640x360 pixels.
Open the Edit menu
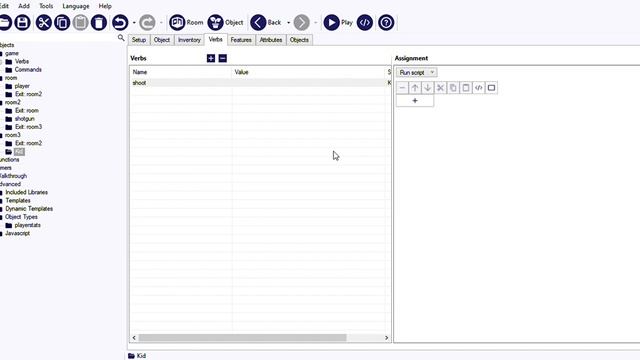point(4,6)
